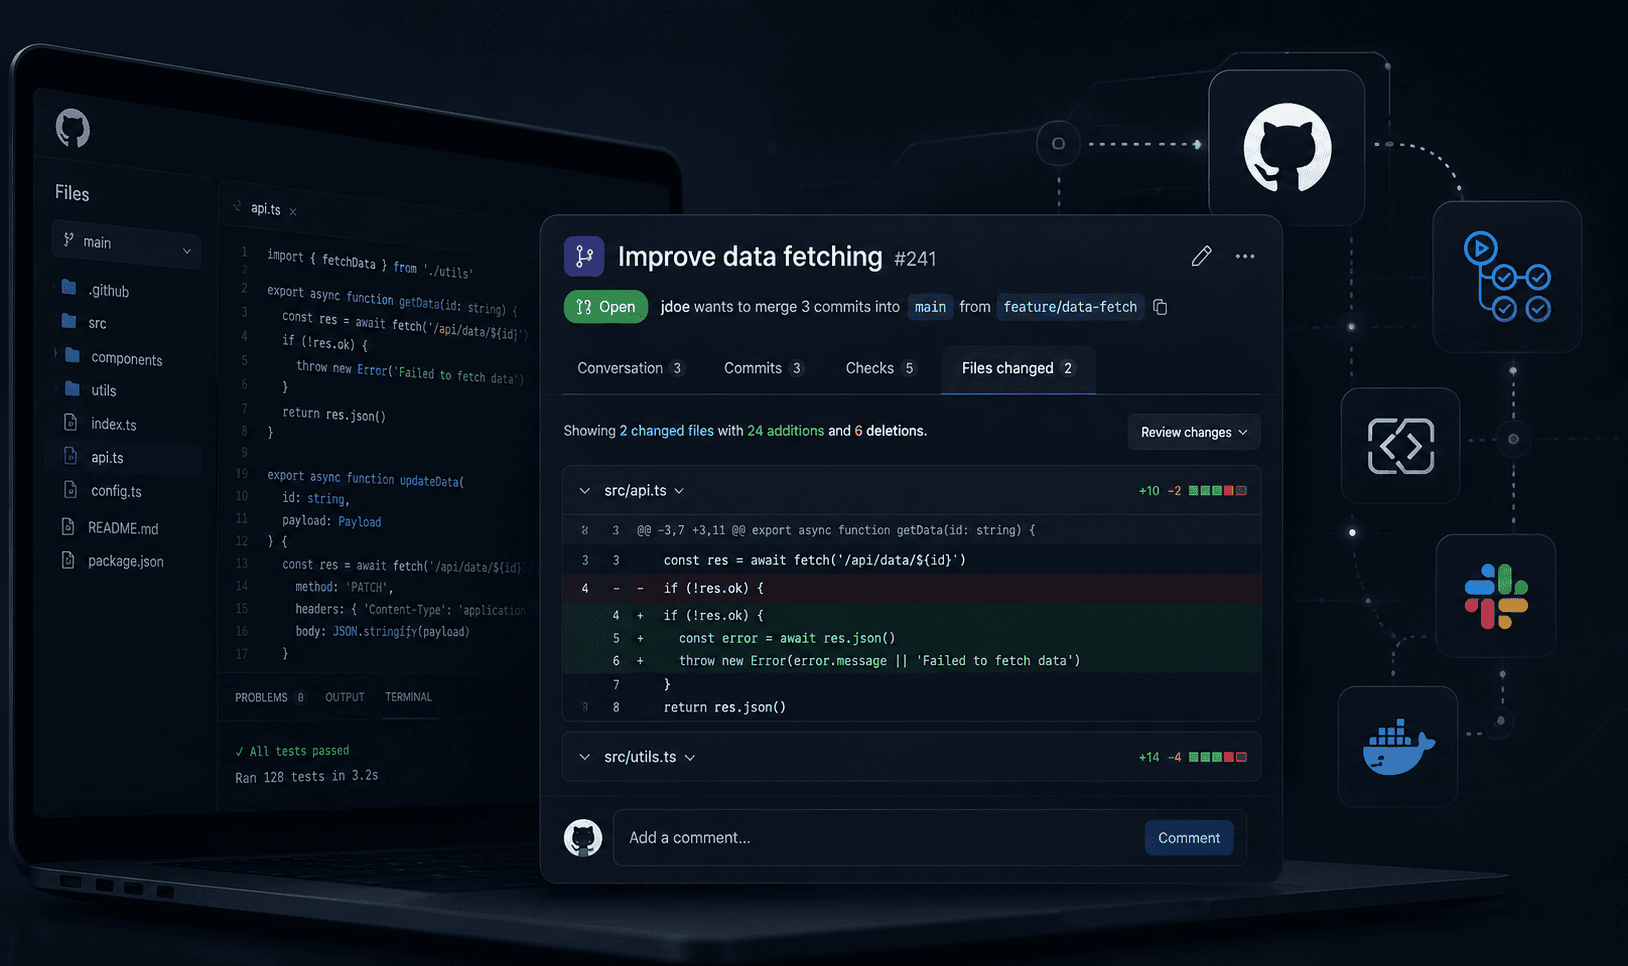Select config.ts in the Files tree
1628x966 pixels.
(103, 491)
